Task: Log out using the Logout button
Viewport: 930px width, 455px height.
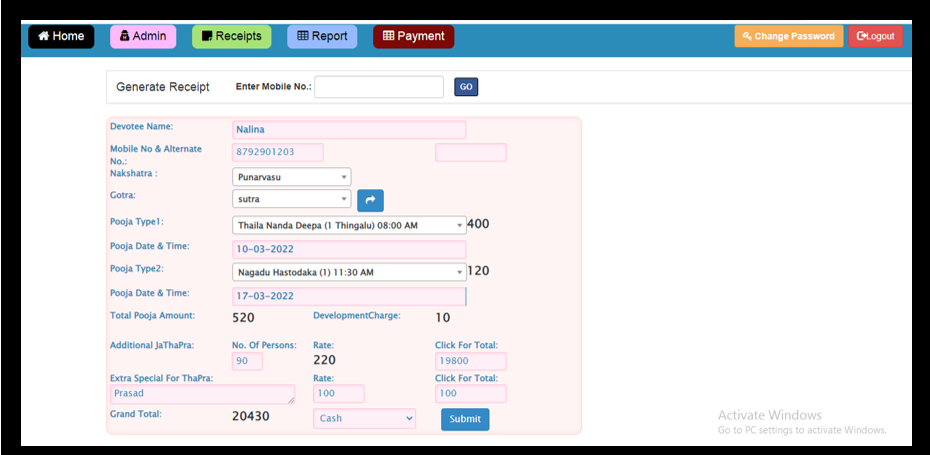Action: (x=875, y=36)
